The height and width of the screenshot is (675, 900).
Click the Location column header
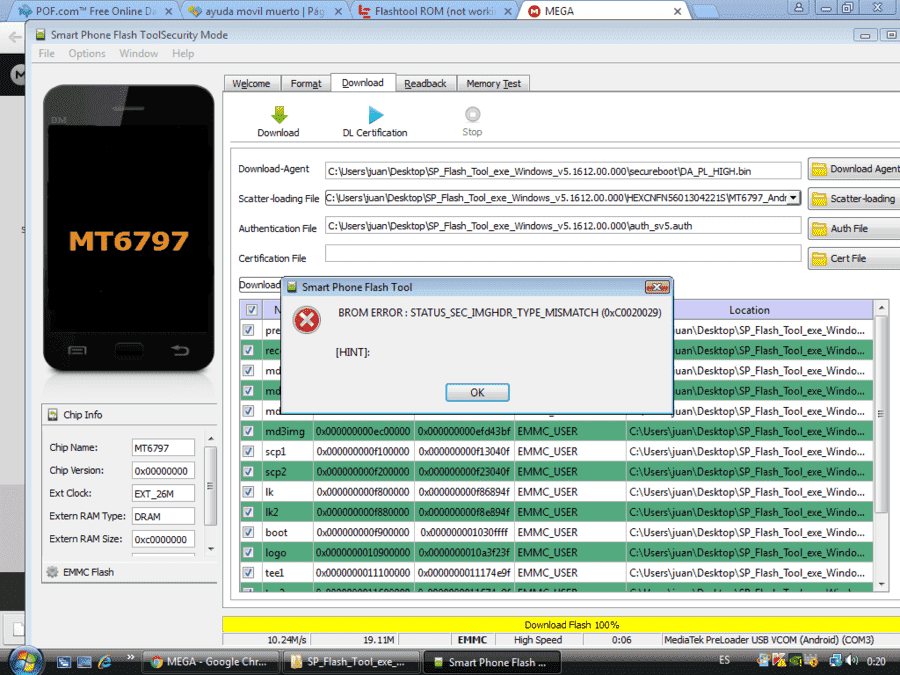click(750, 310)
